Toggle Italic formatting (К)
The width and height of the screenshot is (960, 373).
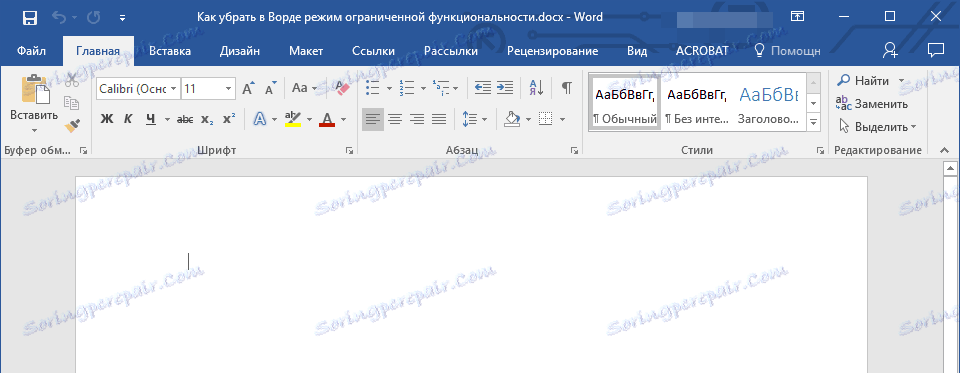tap(128, 119)
